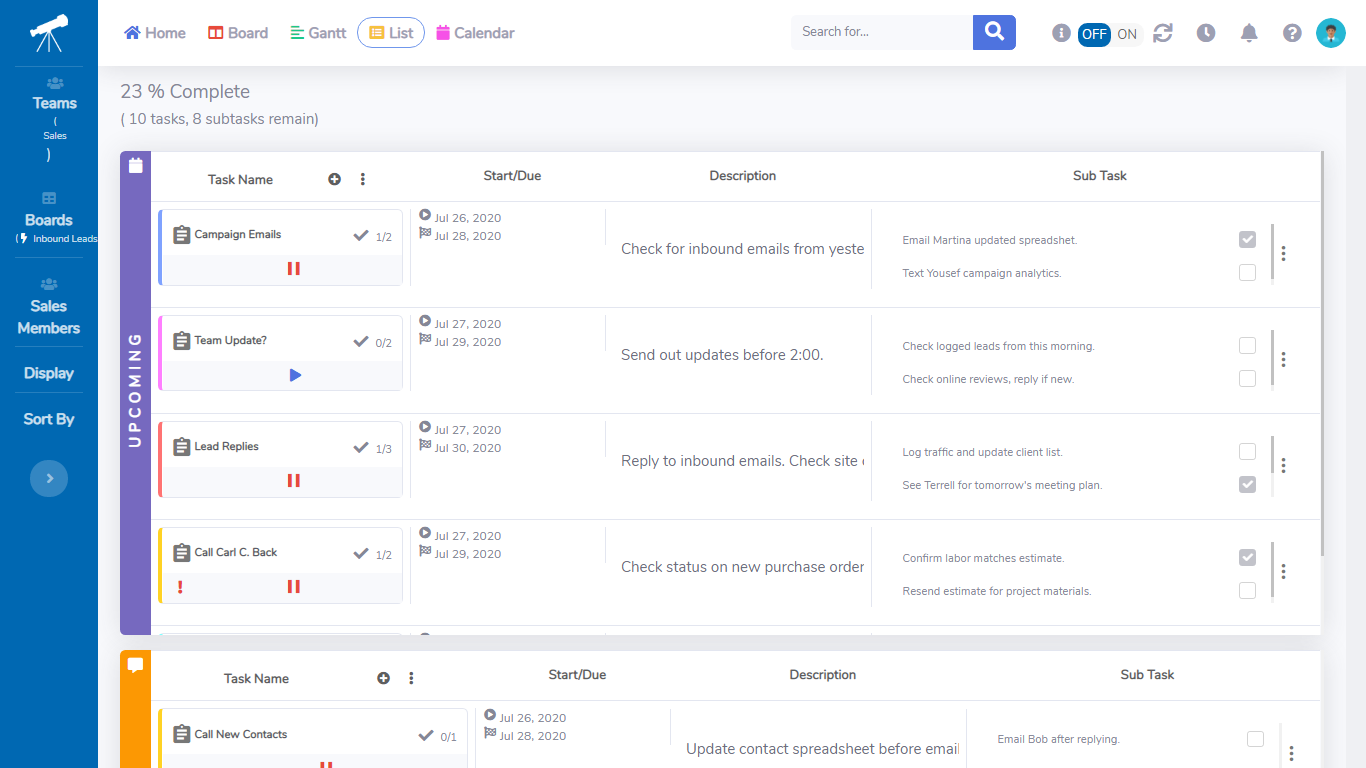Image resolution: width=1366 pixels, height=768 pixels.
Task: Click the orange section comment icon
Action: pos(135,664)
